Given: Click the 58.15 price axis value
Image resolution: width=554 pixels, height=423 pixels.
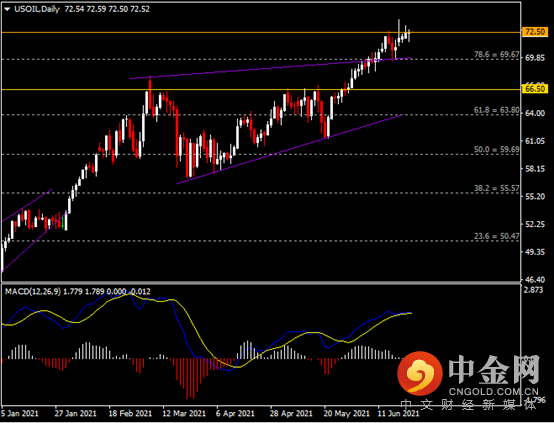Looking at the screenshot, I should (x=535, y=169).
